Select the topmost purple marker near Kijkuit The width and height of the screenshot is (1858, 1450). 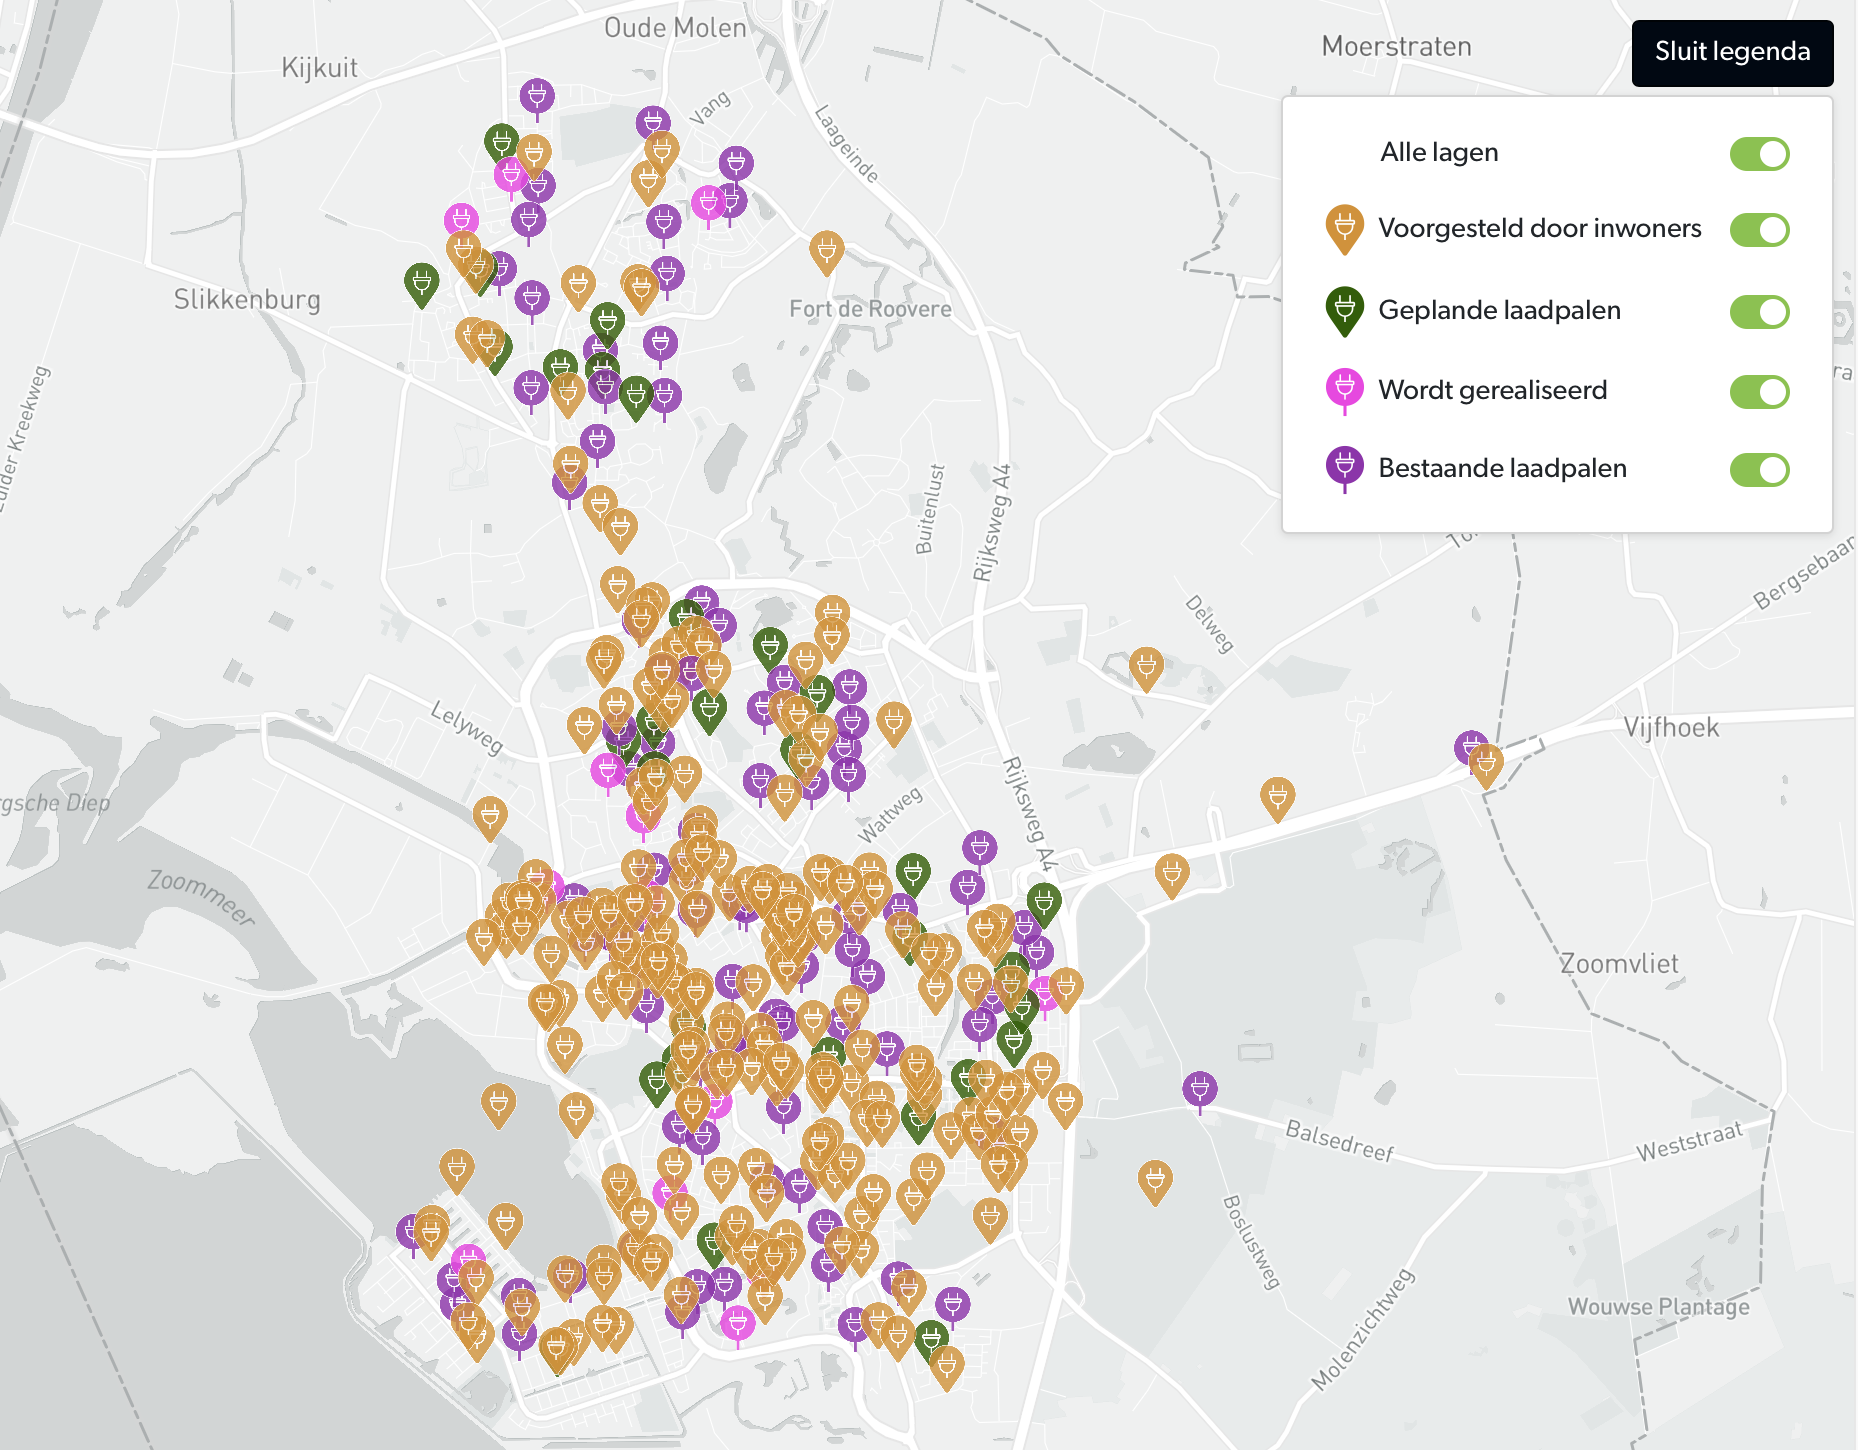[x=537, y=96]
